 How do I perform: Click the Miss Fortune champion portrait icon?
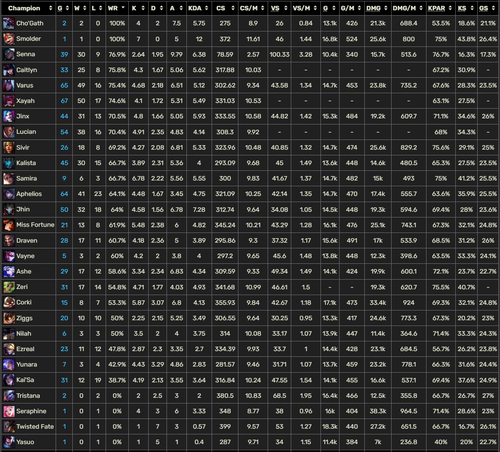[x=9, y=225]
